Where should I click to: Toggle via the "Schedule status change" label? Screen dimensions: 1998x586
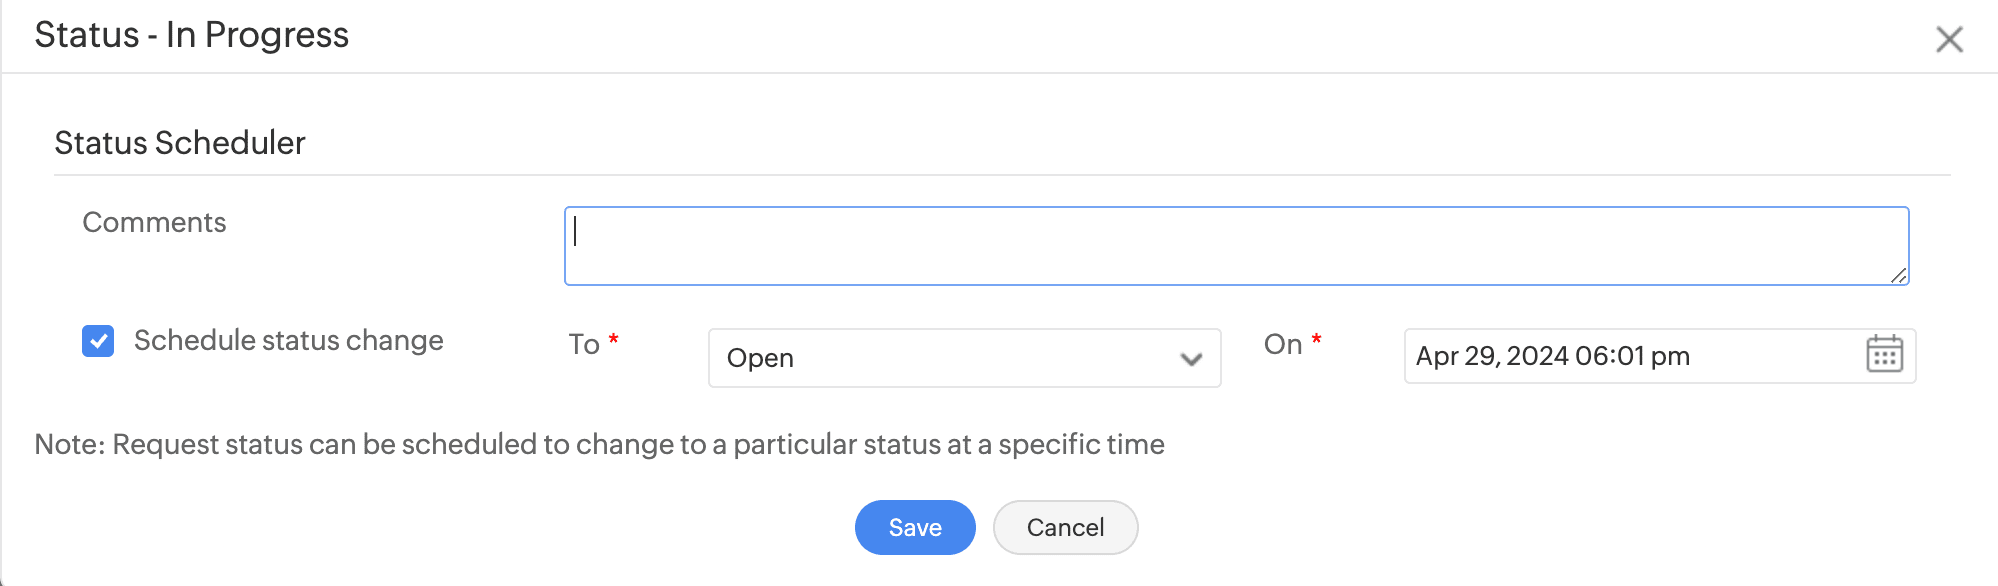tap(288, 341)
